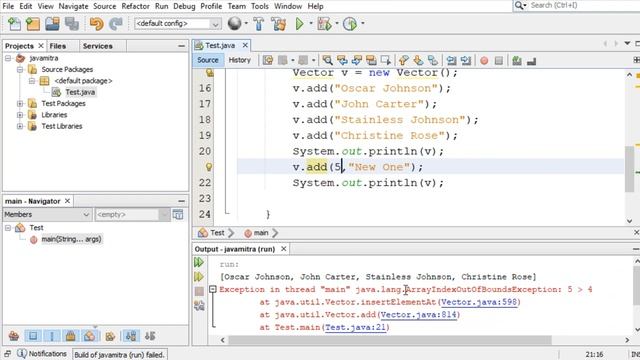The width and height of the screenshot is (640, 360).
Task: Toggle Sort by Source navigator button
Action: click(150, 336)
